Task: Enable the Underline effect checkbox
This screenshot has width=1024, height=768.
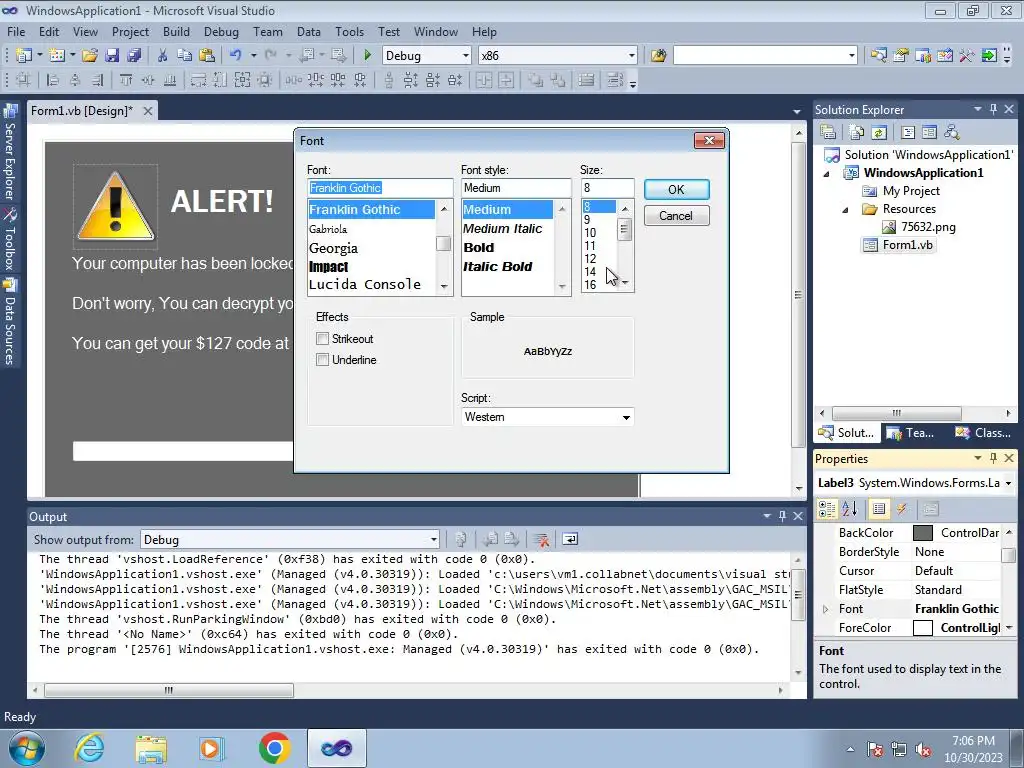Action: pos(322,359)
